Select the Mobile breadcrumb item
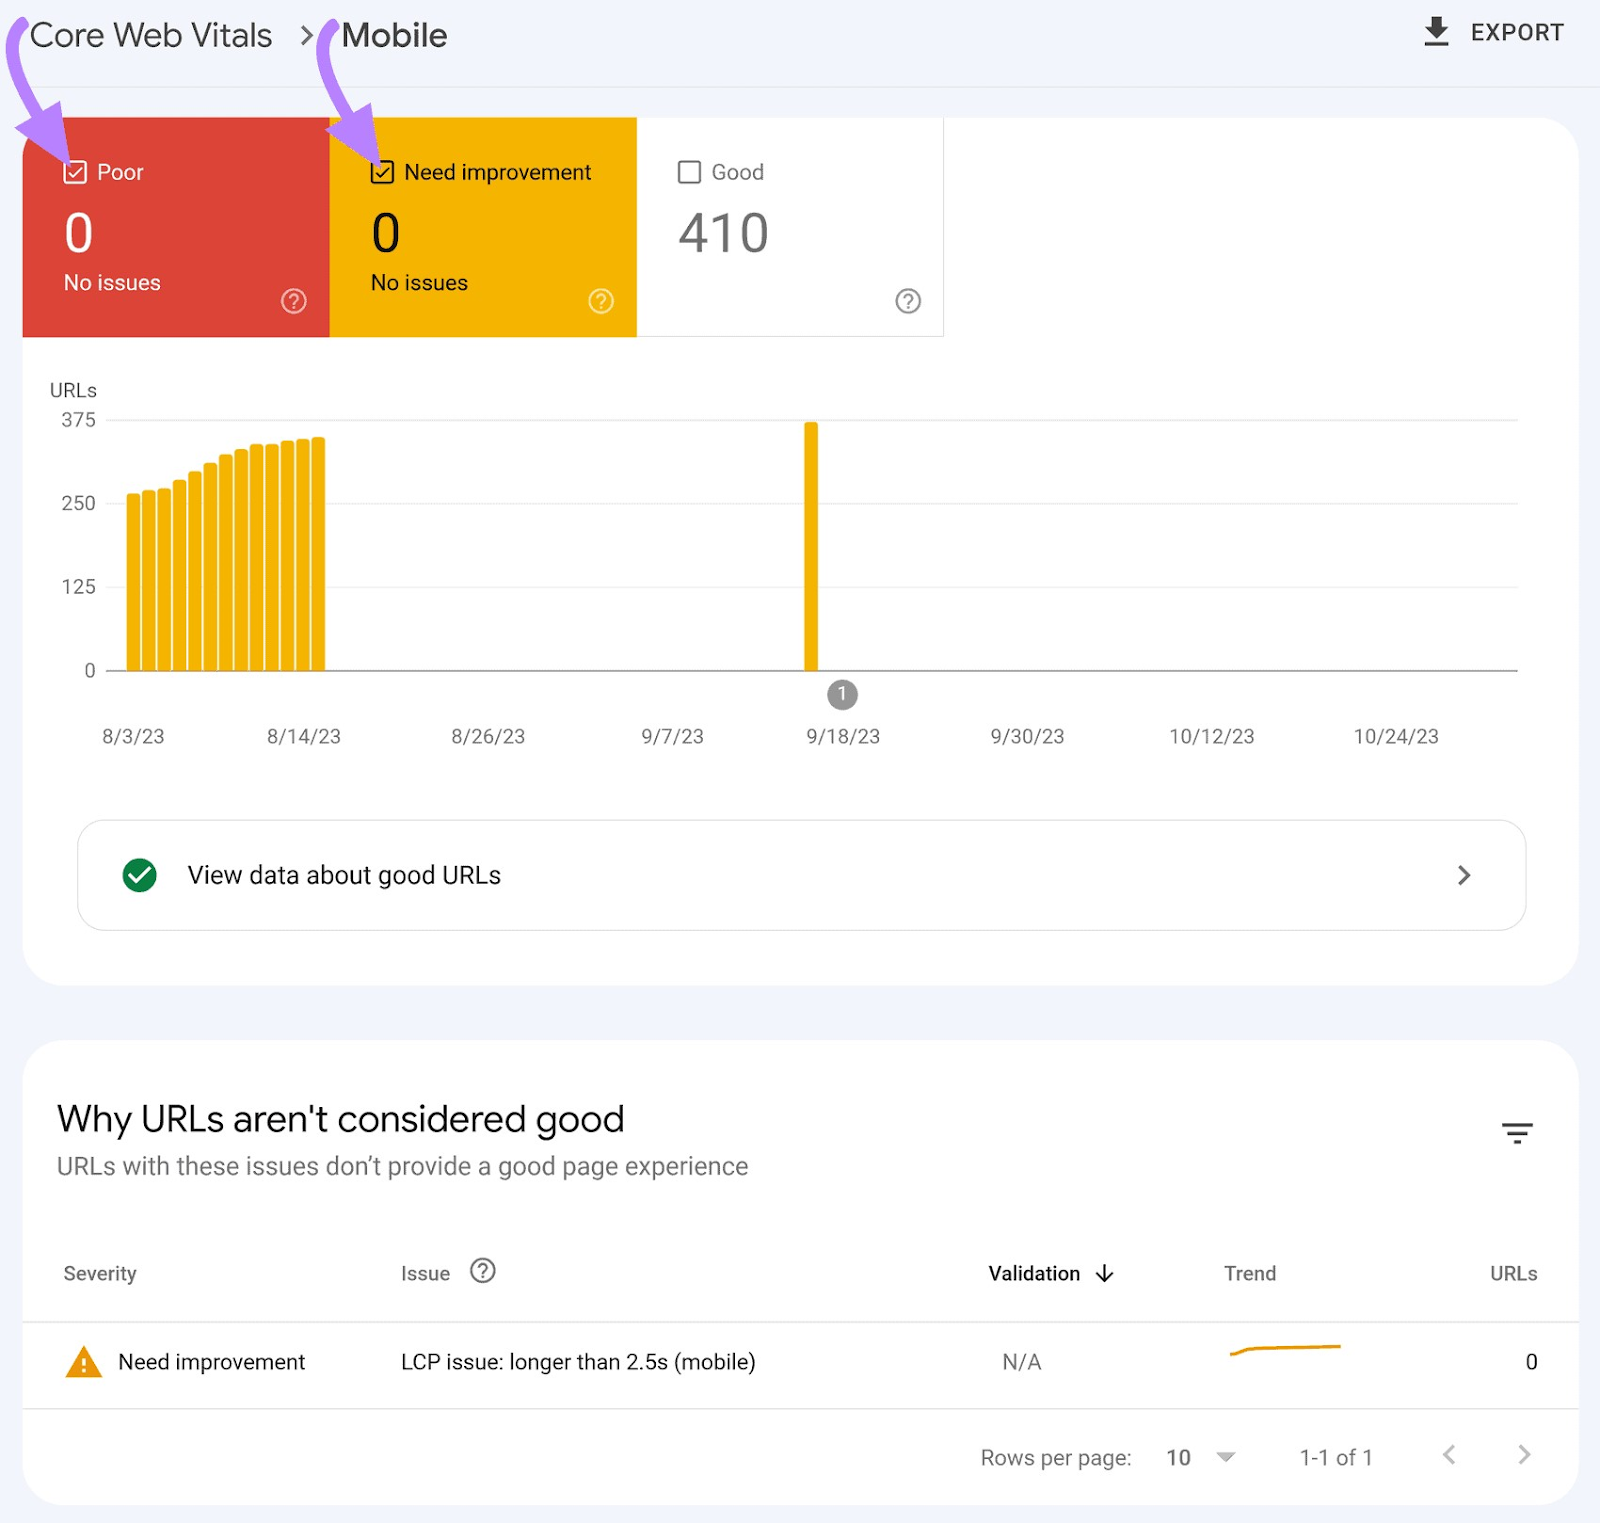1600x1523 pixels. click(x=394, y=36)
